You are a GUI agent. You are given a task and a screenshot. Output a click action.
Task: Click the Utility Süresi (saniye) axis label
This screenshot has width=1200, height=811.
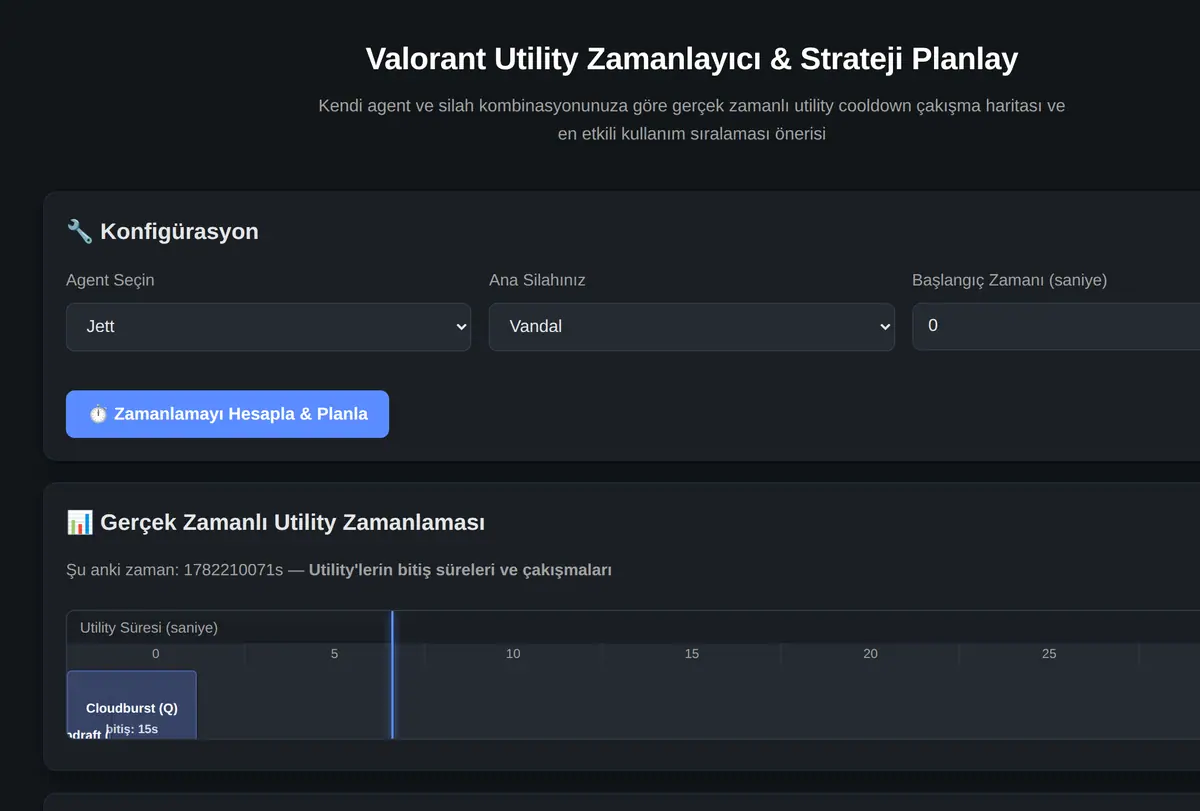coord(149,628)
